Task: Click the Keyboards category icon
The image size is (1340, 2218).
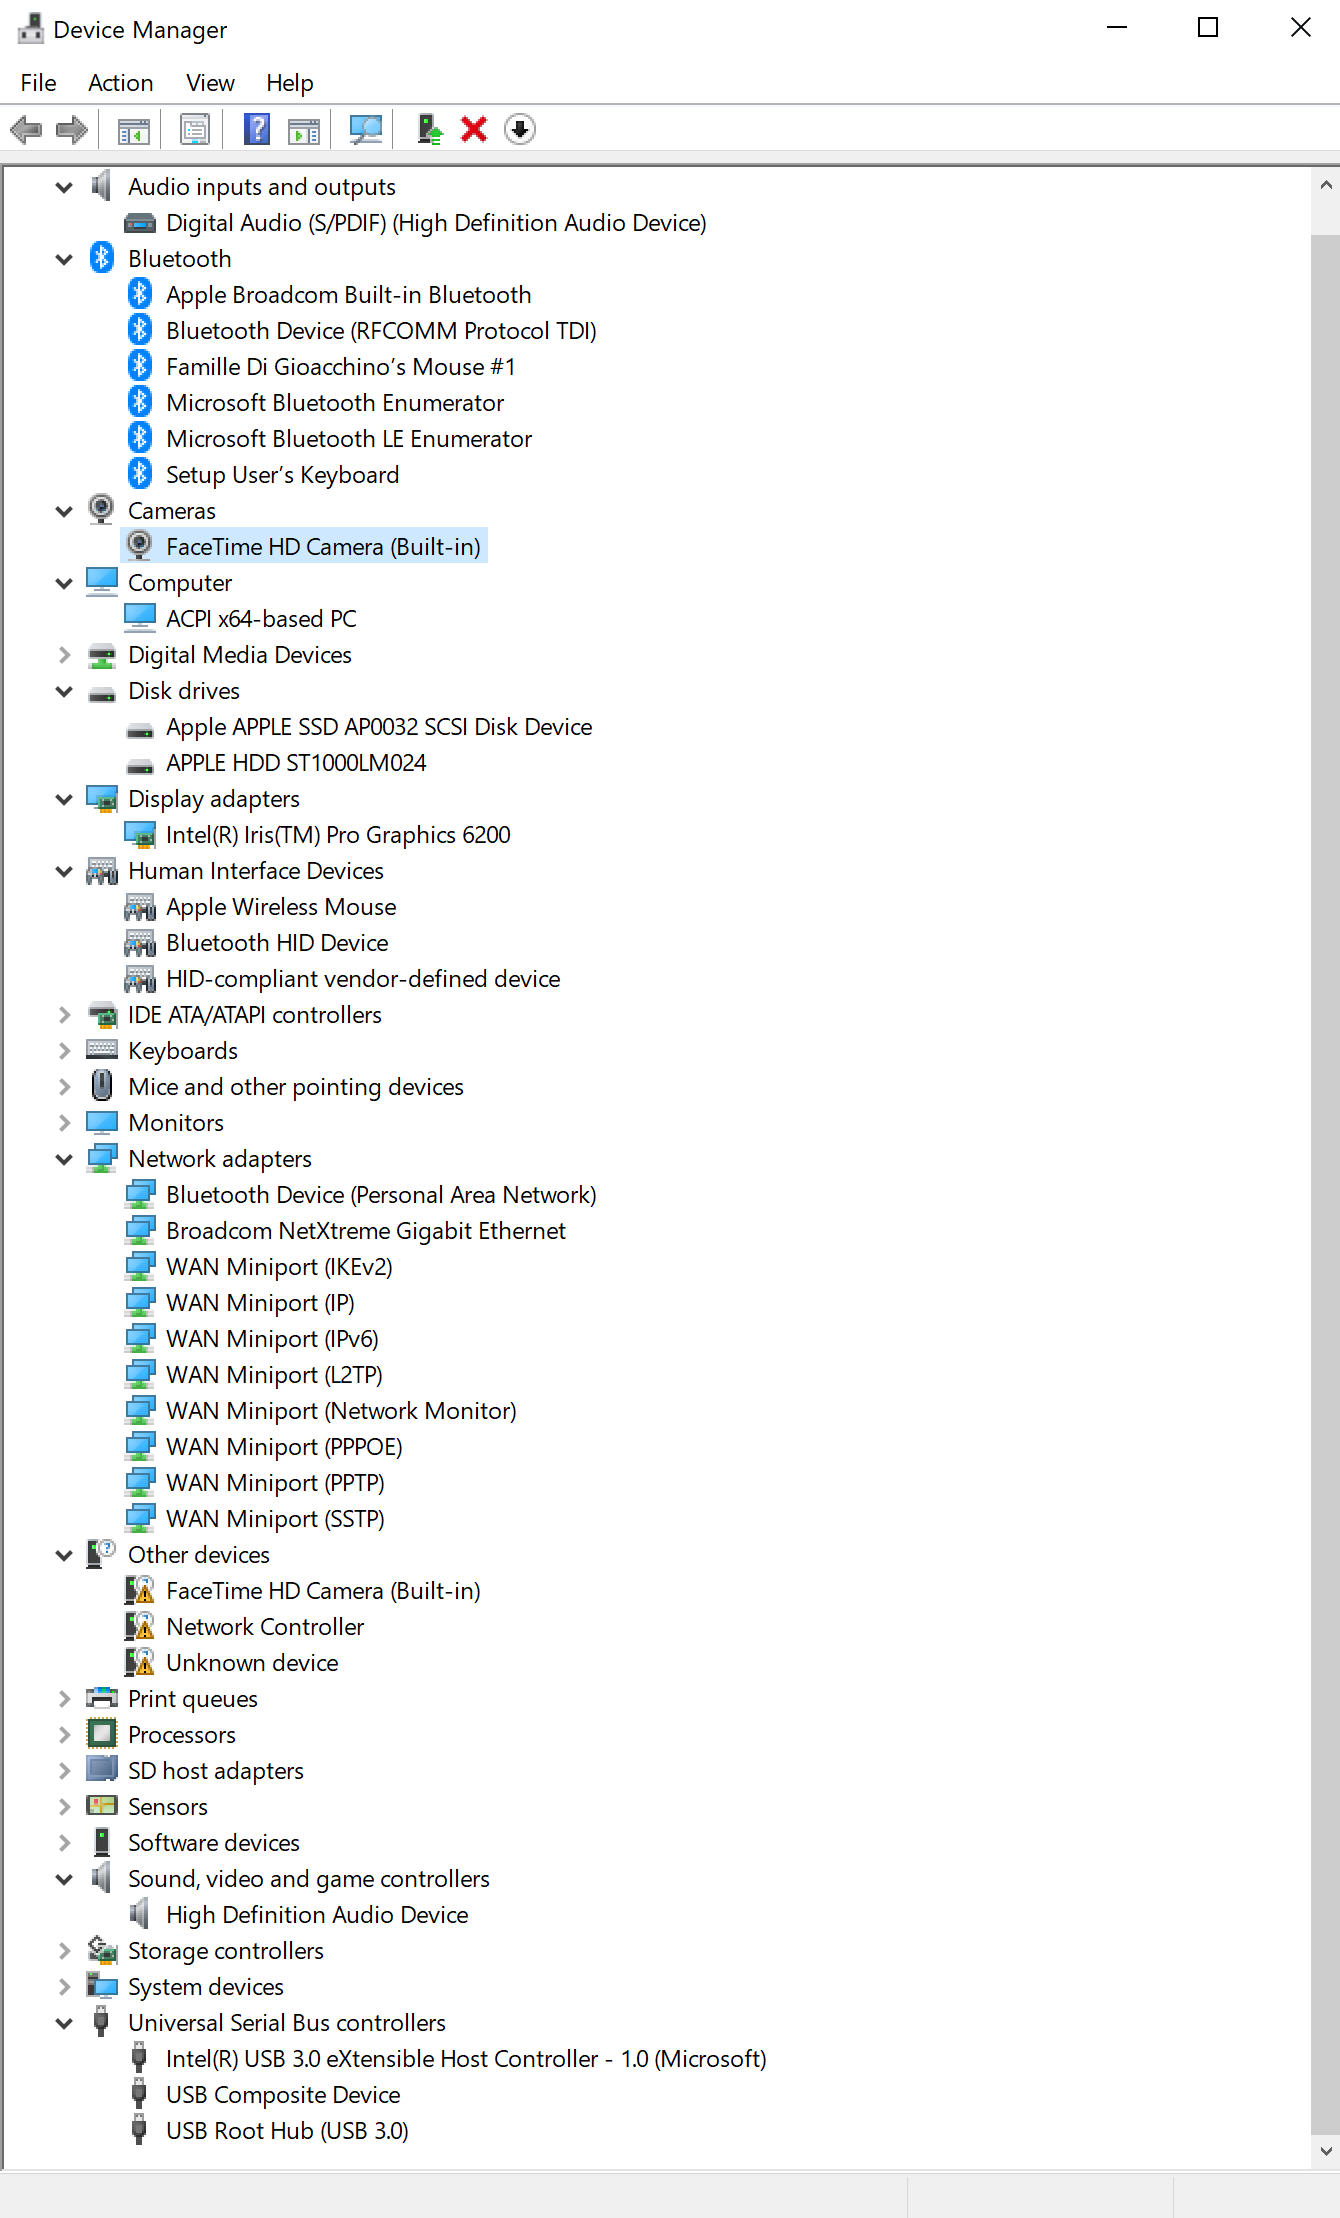Action: (102, 1050)
